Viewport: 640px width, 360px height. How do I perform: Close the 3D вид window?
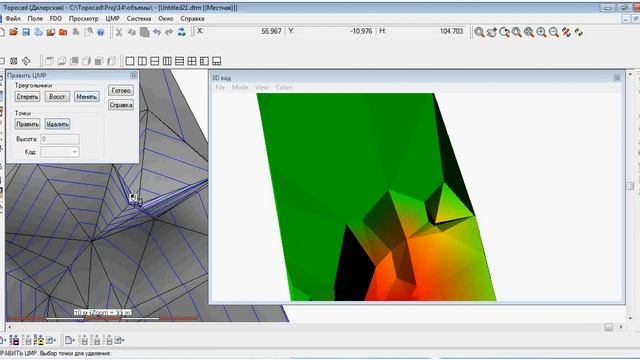tap(617, 77)
